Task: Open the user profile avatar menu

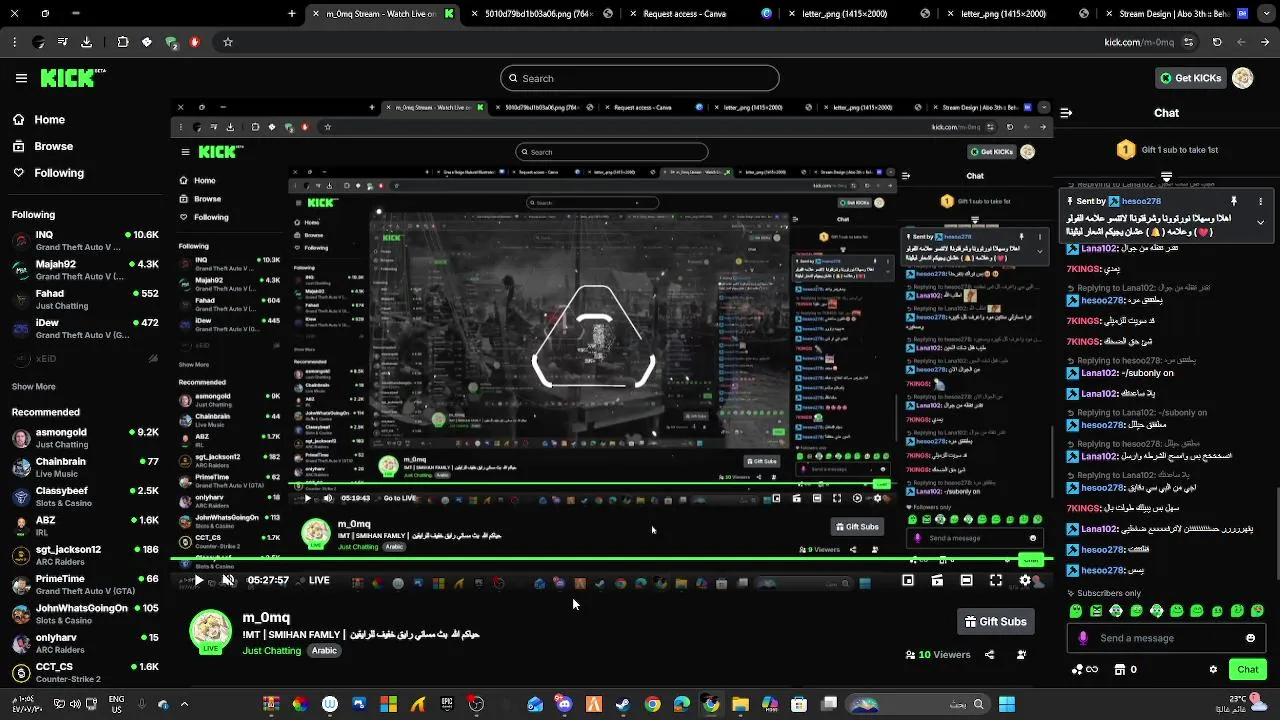Action: click(1243, 78)
